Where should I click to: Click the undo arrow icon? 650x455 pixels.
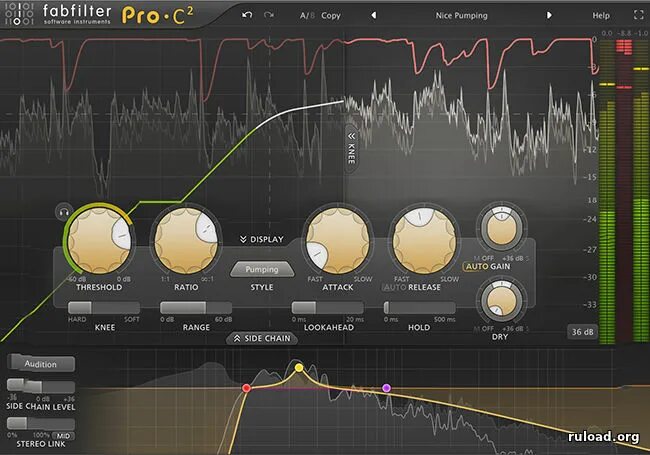pos(247,15)
